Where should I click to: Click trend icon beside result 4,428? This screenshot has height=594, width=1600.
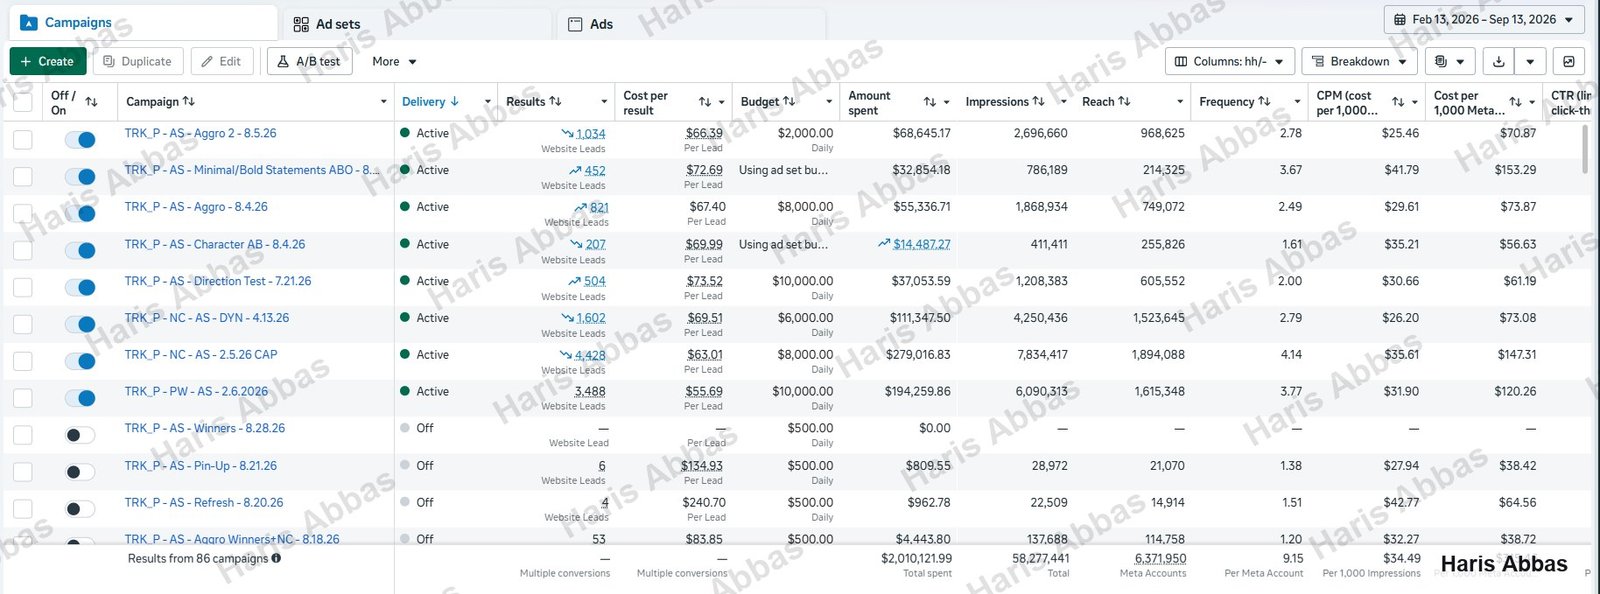(565, 355)
